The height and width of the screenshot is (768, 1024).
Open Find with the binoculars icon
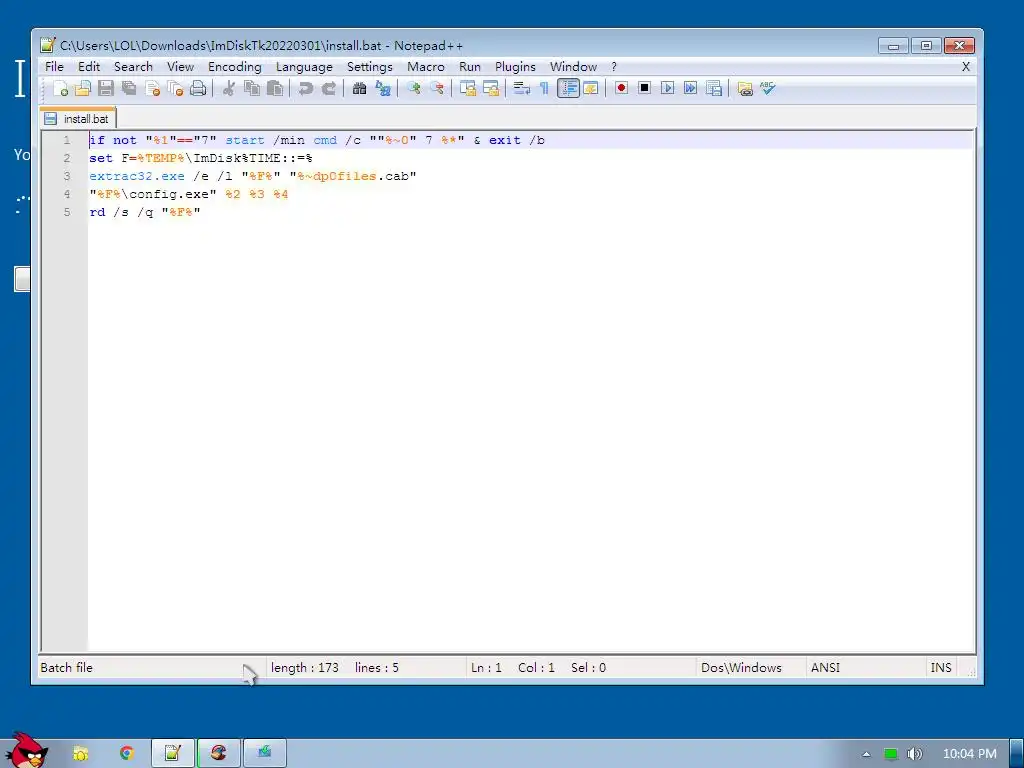[359, 88]
